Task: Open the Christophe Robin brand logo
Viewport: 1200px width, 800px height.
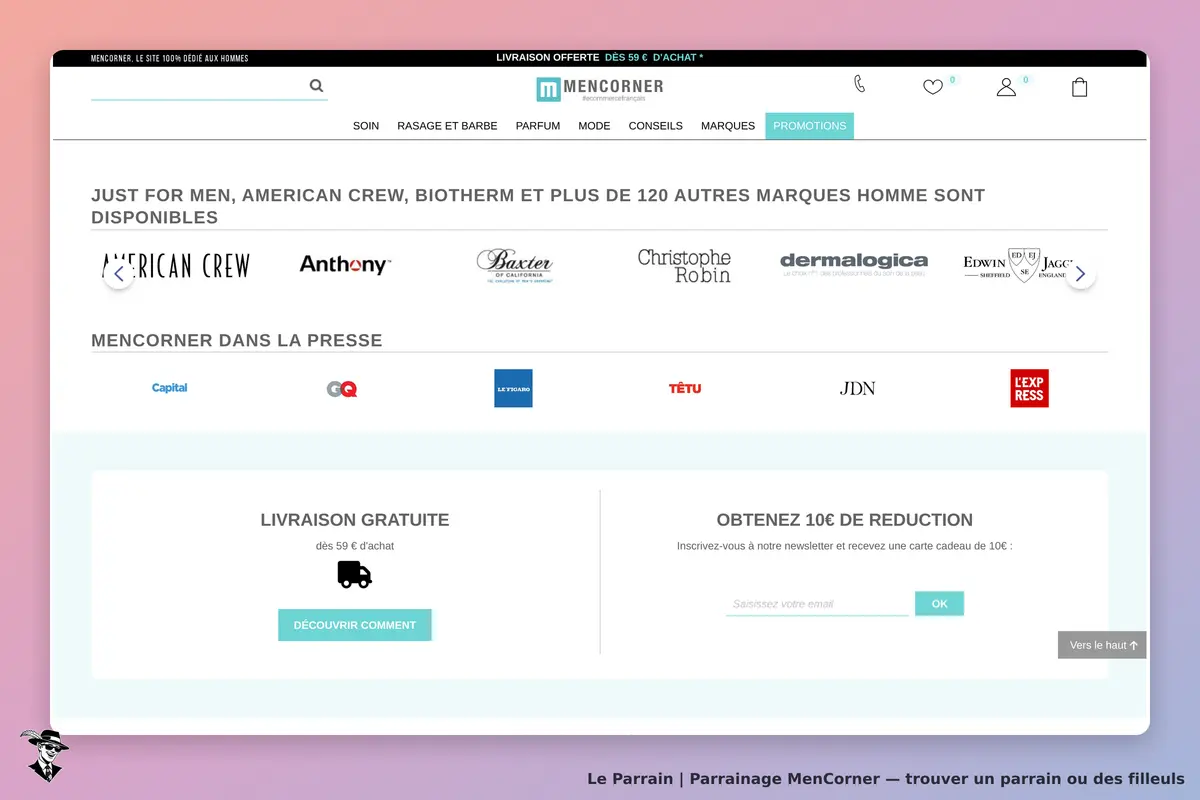Action: pyautogui.click(x=684, y=266)
